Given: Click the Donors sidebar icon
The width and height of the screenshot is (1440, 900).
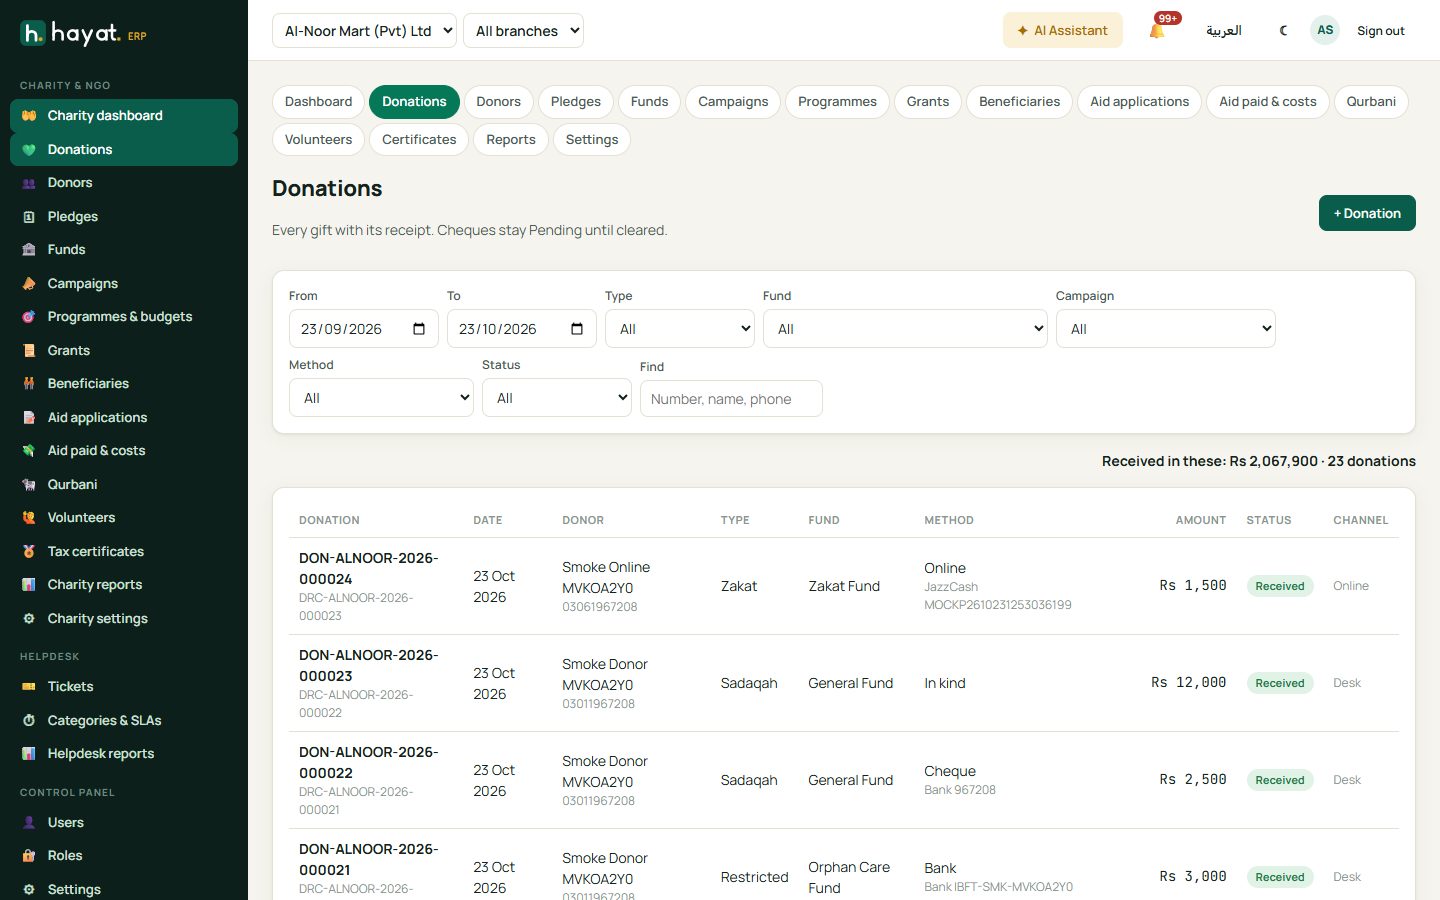Looking at the screenshot, I should click(29, 183).
